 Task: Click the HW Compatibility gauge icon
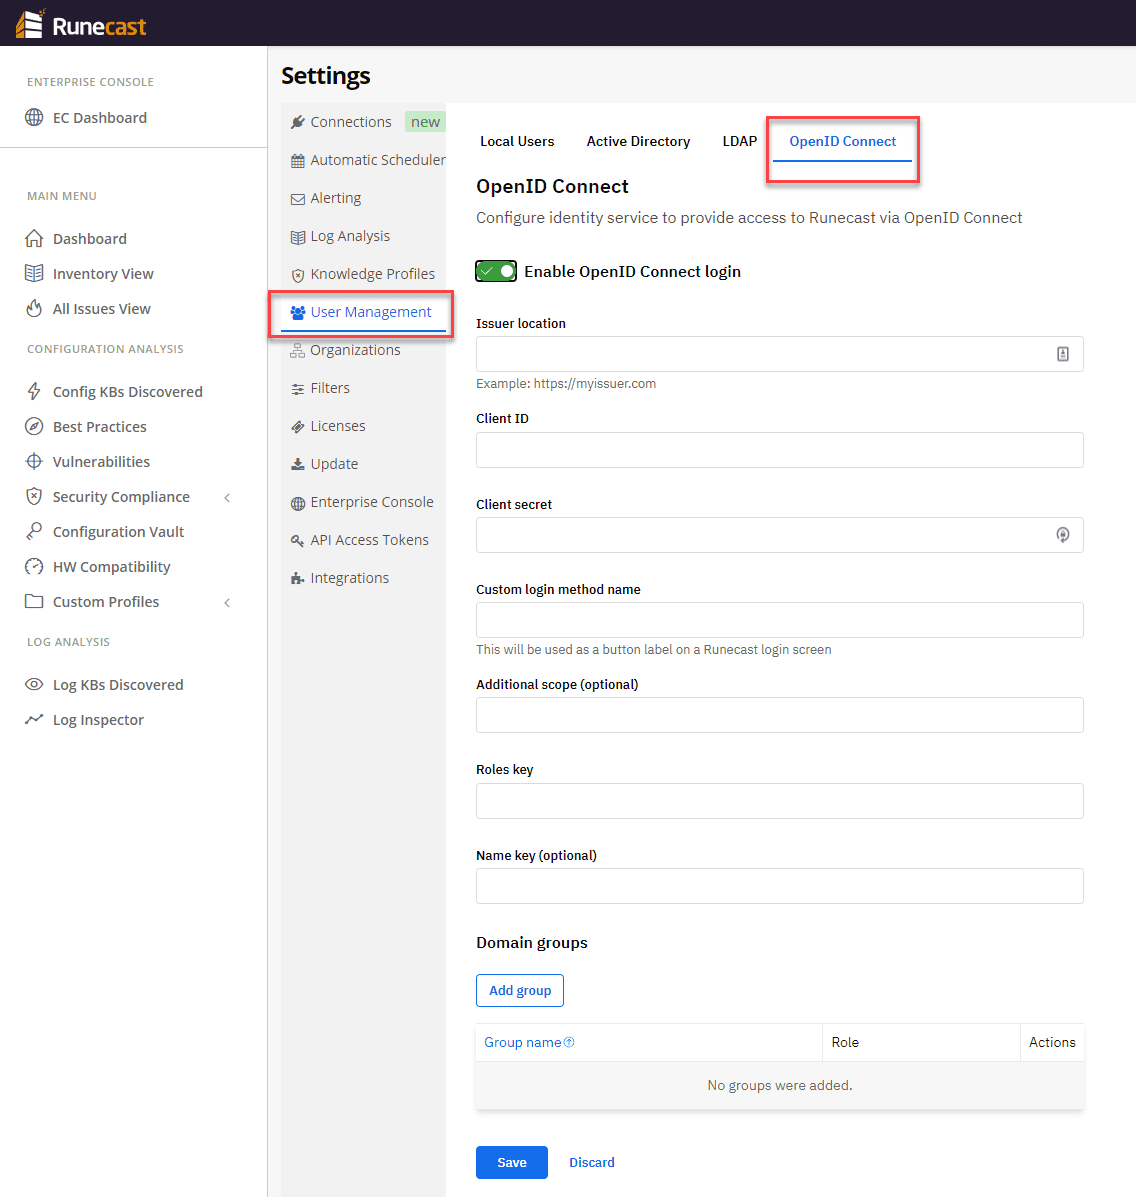pyautogui.click(x=34, y=567)
